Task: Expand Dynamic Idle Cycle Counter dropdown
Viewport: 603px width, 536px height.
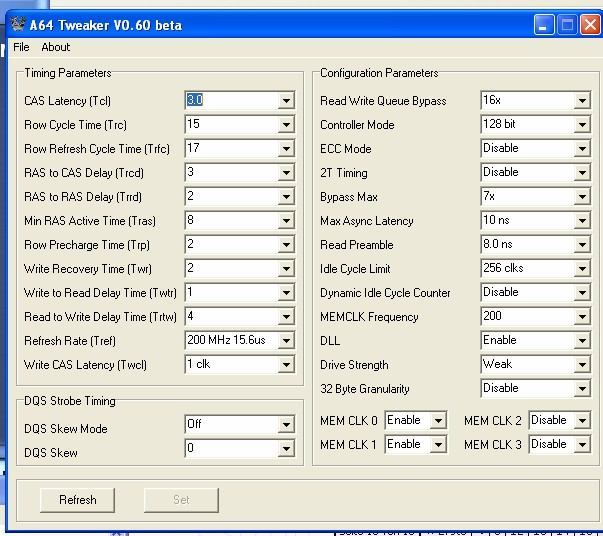Action: point(582,293)
